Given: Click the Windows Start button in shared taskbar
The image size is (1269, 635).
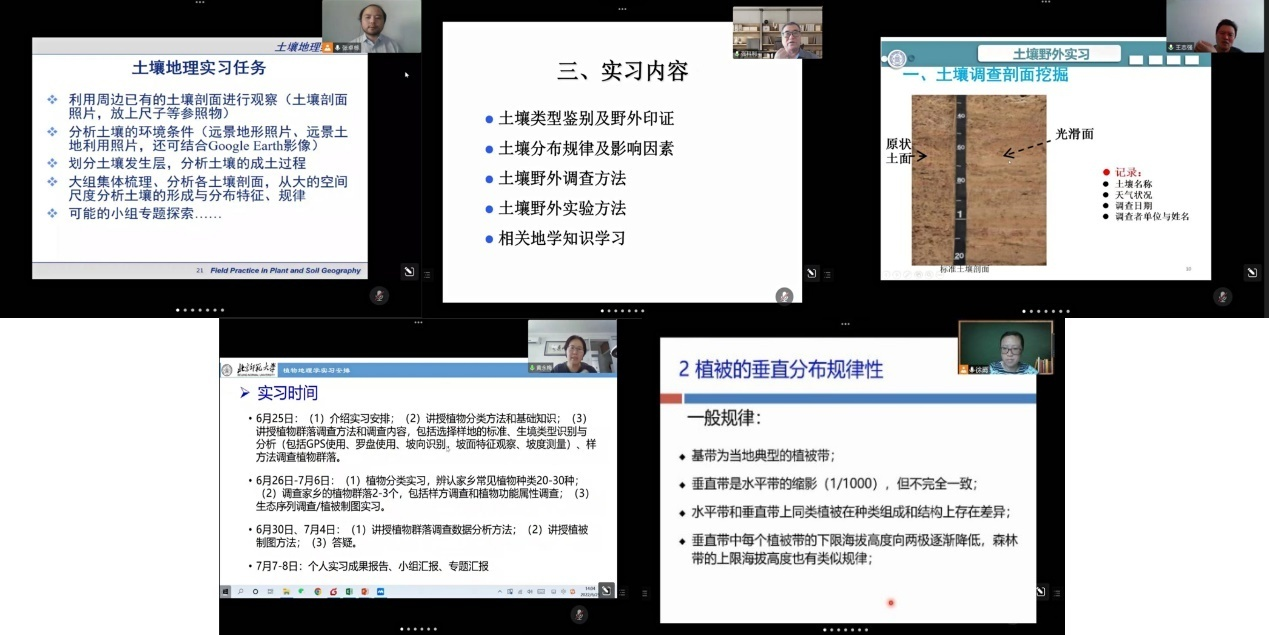Looking at the screenshot, I should point(226,592).
